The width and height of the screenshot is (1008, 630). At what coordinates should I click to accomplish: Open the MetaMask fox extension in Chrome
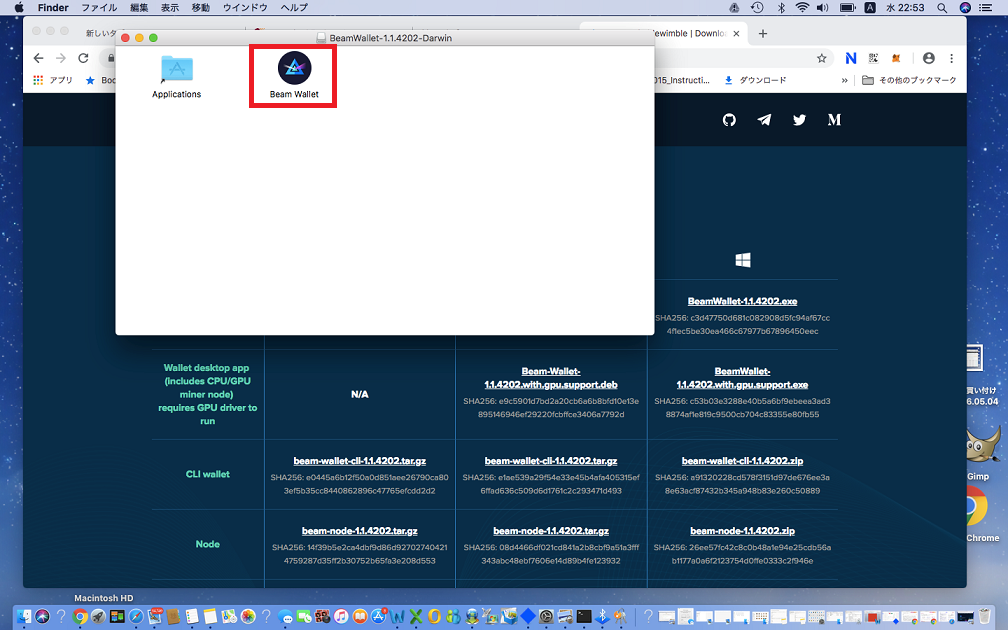[x=896, y=58]
